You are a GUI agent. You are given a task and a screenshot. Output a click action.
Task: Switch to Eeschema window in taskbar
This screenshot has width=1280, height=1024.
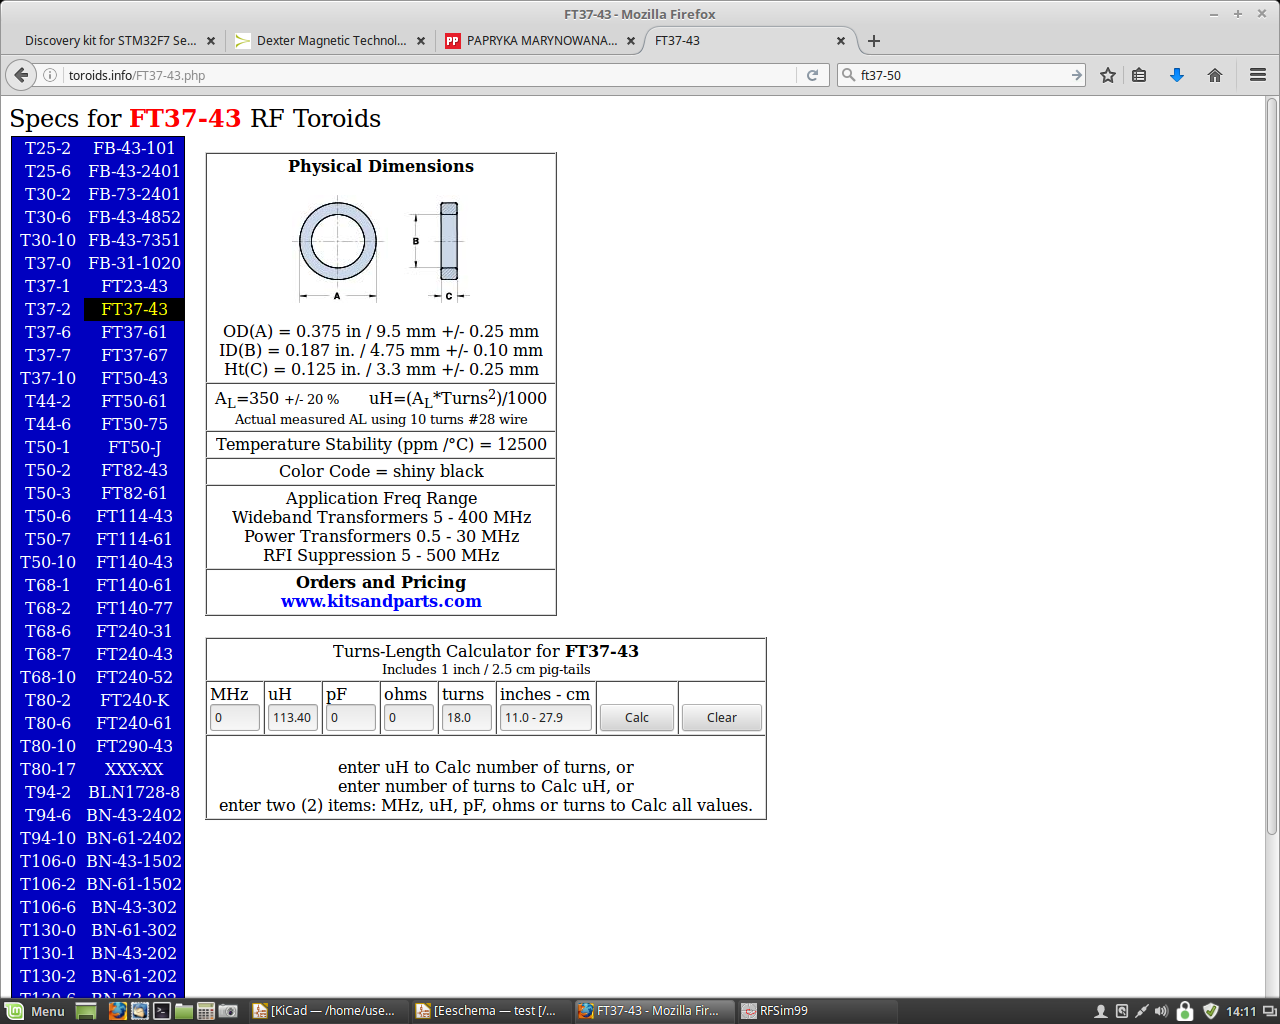coord(491,1011)
